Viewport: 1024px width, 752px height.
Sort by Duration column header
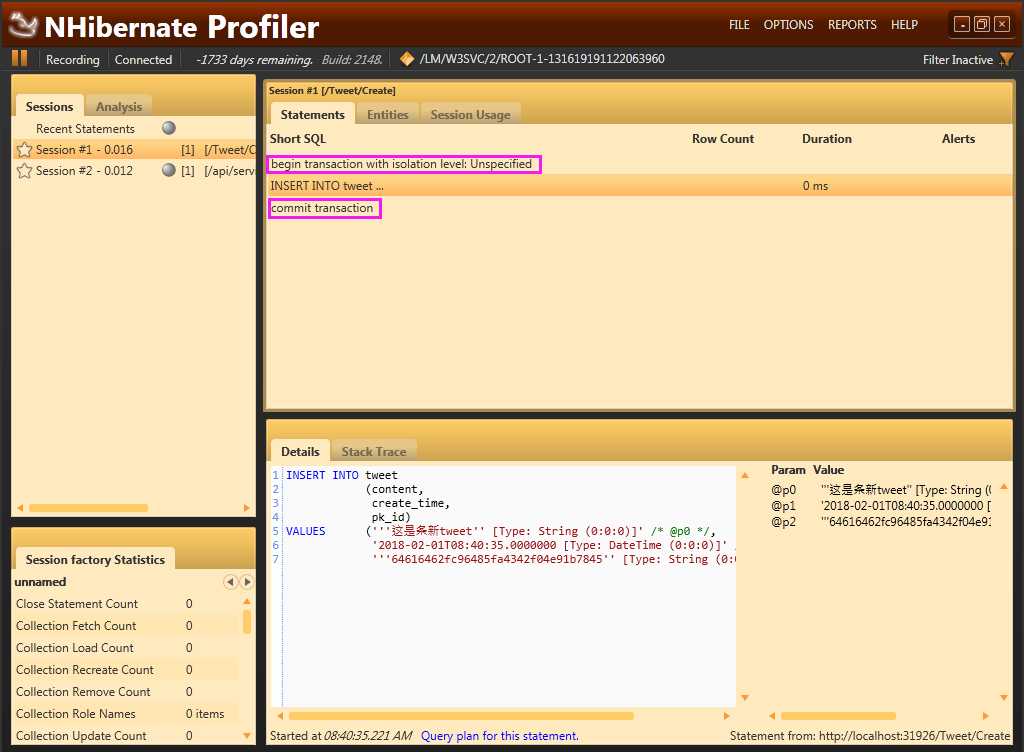pyautogui.click(x=826, y=138)
